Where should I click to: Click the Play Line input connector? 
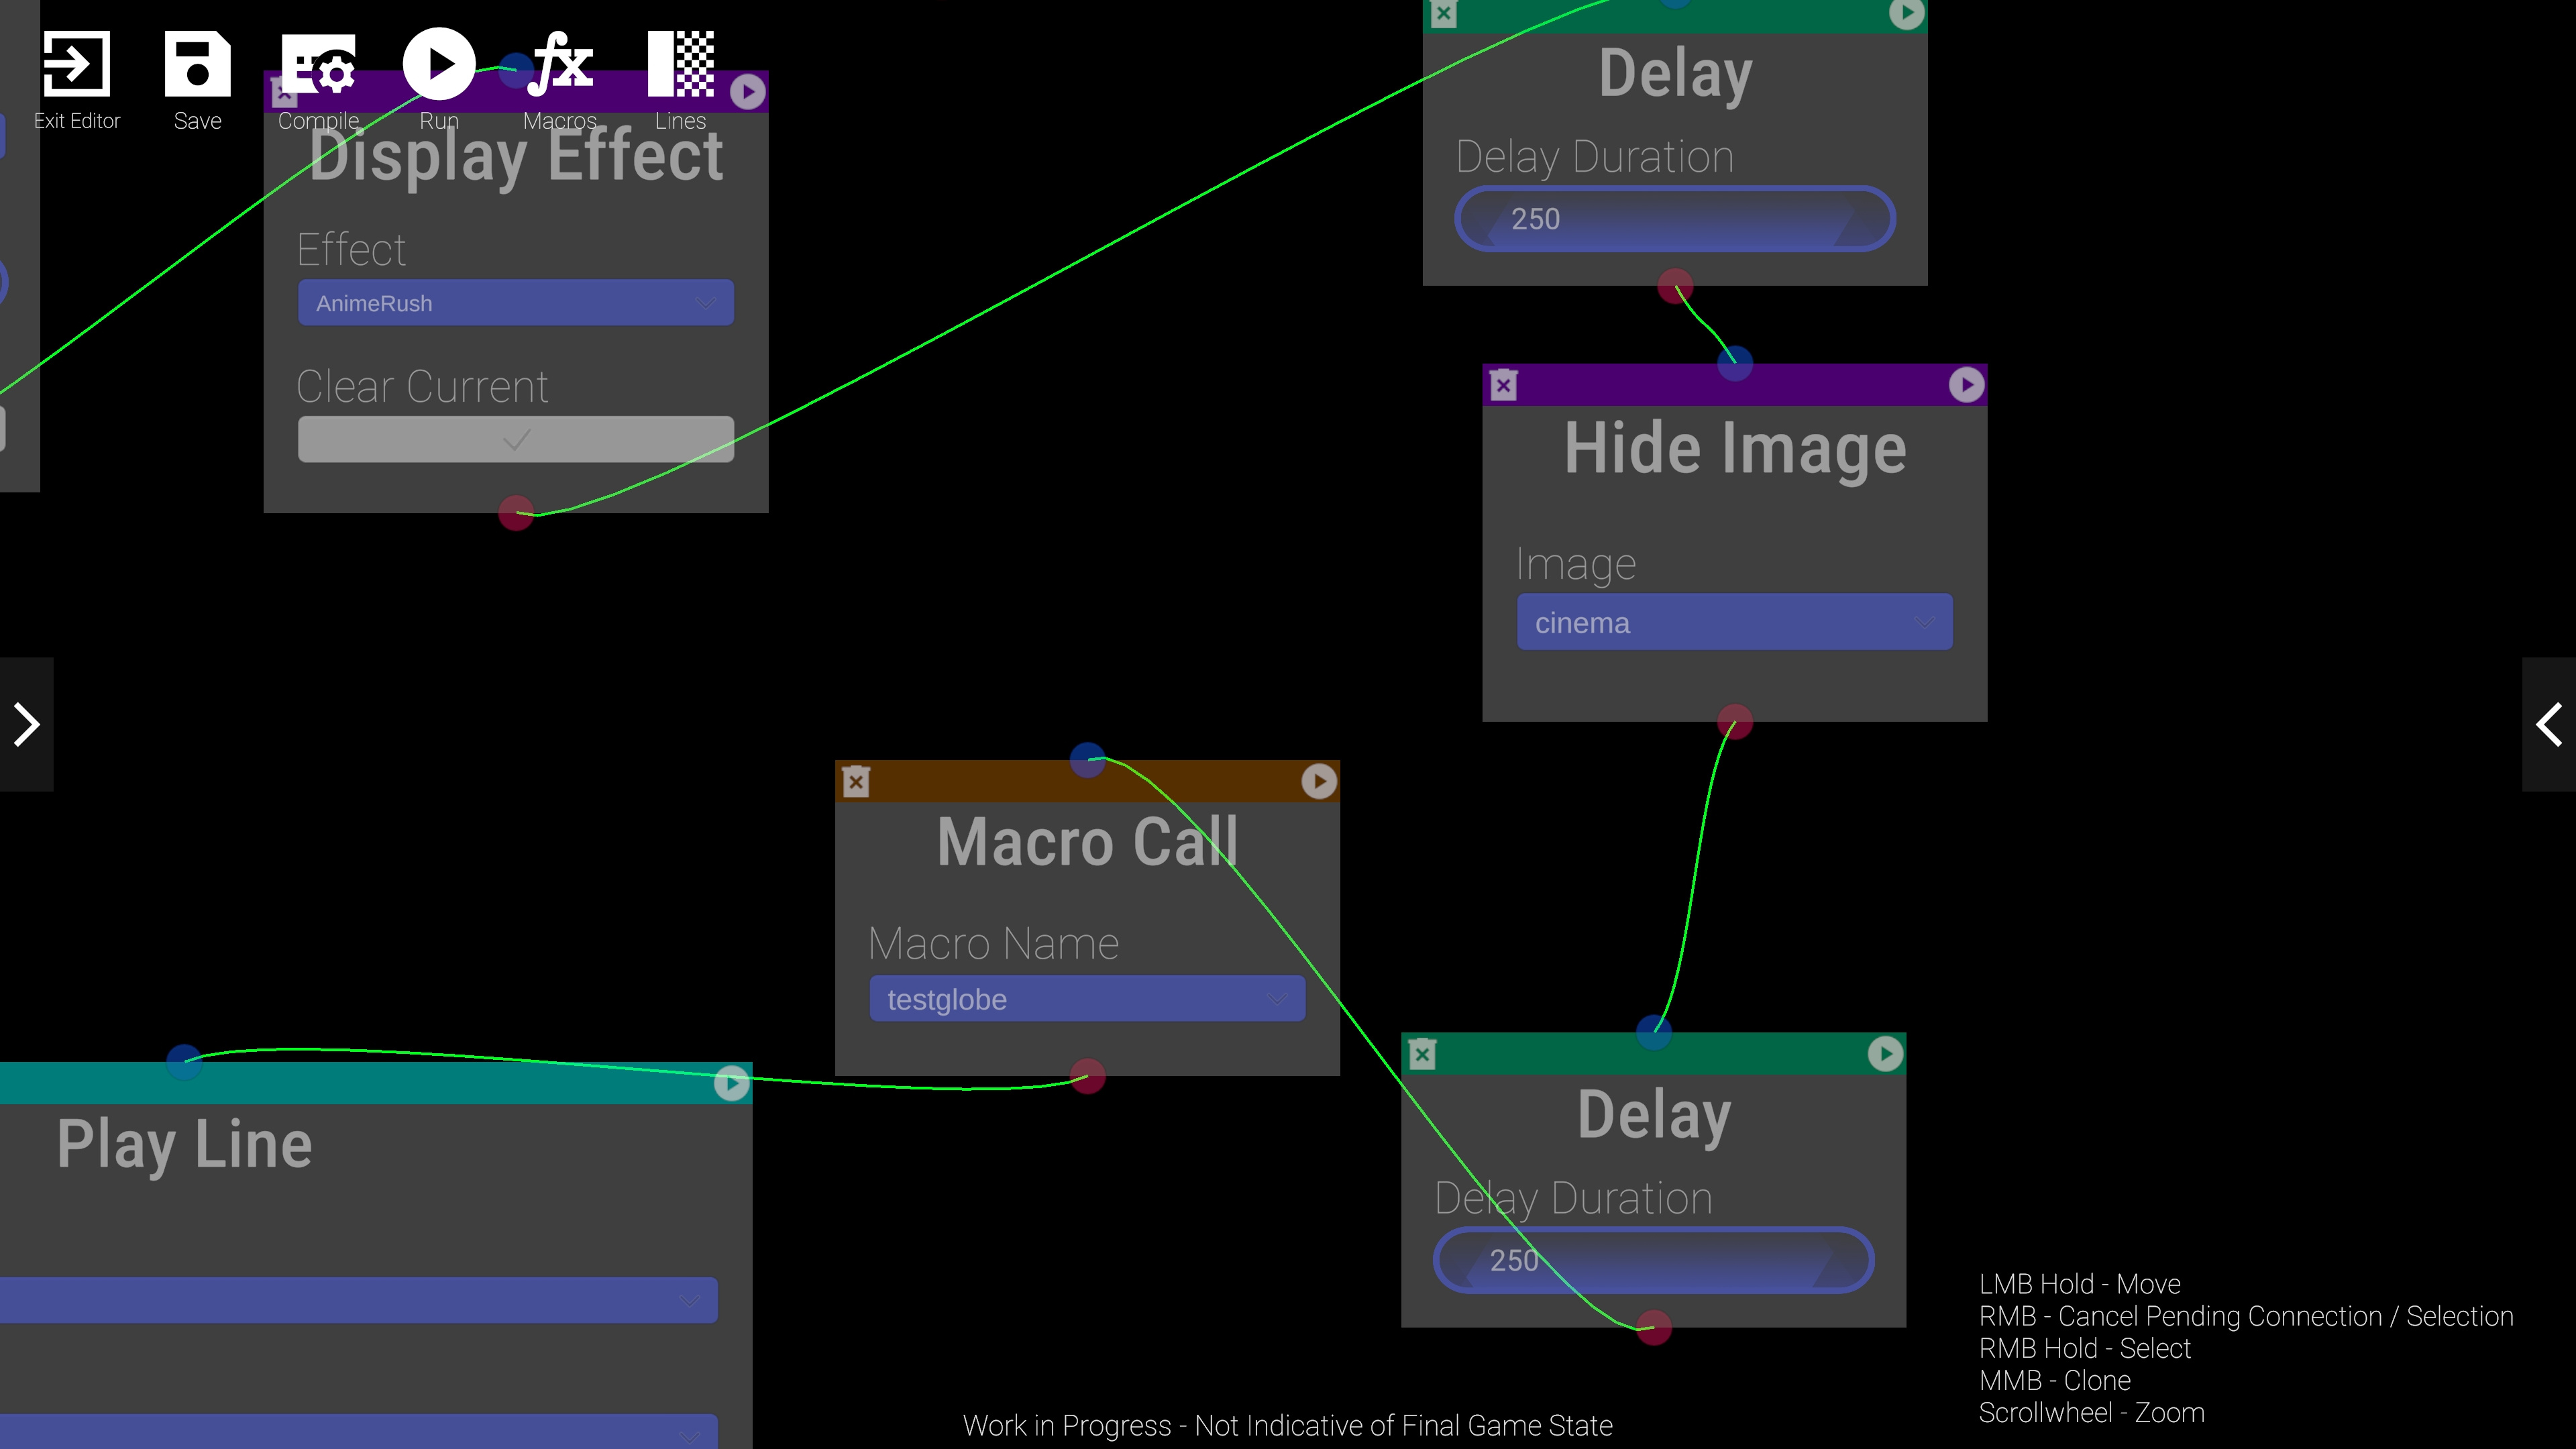184,1062
